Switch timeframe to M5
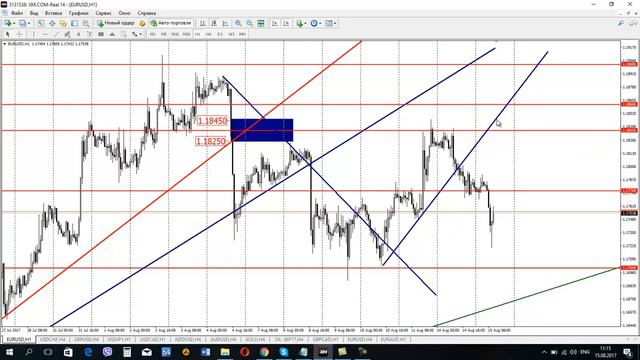This screenshot has height=360, width=640. tap(164, 34)
